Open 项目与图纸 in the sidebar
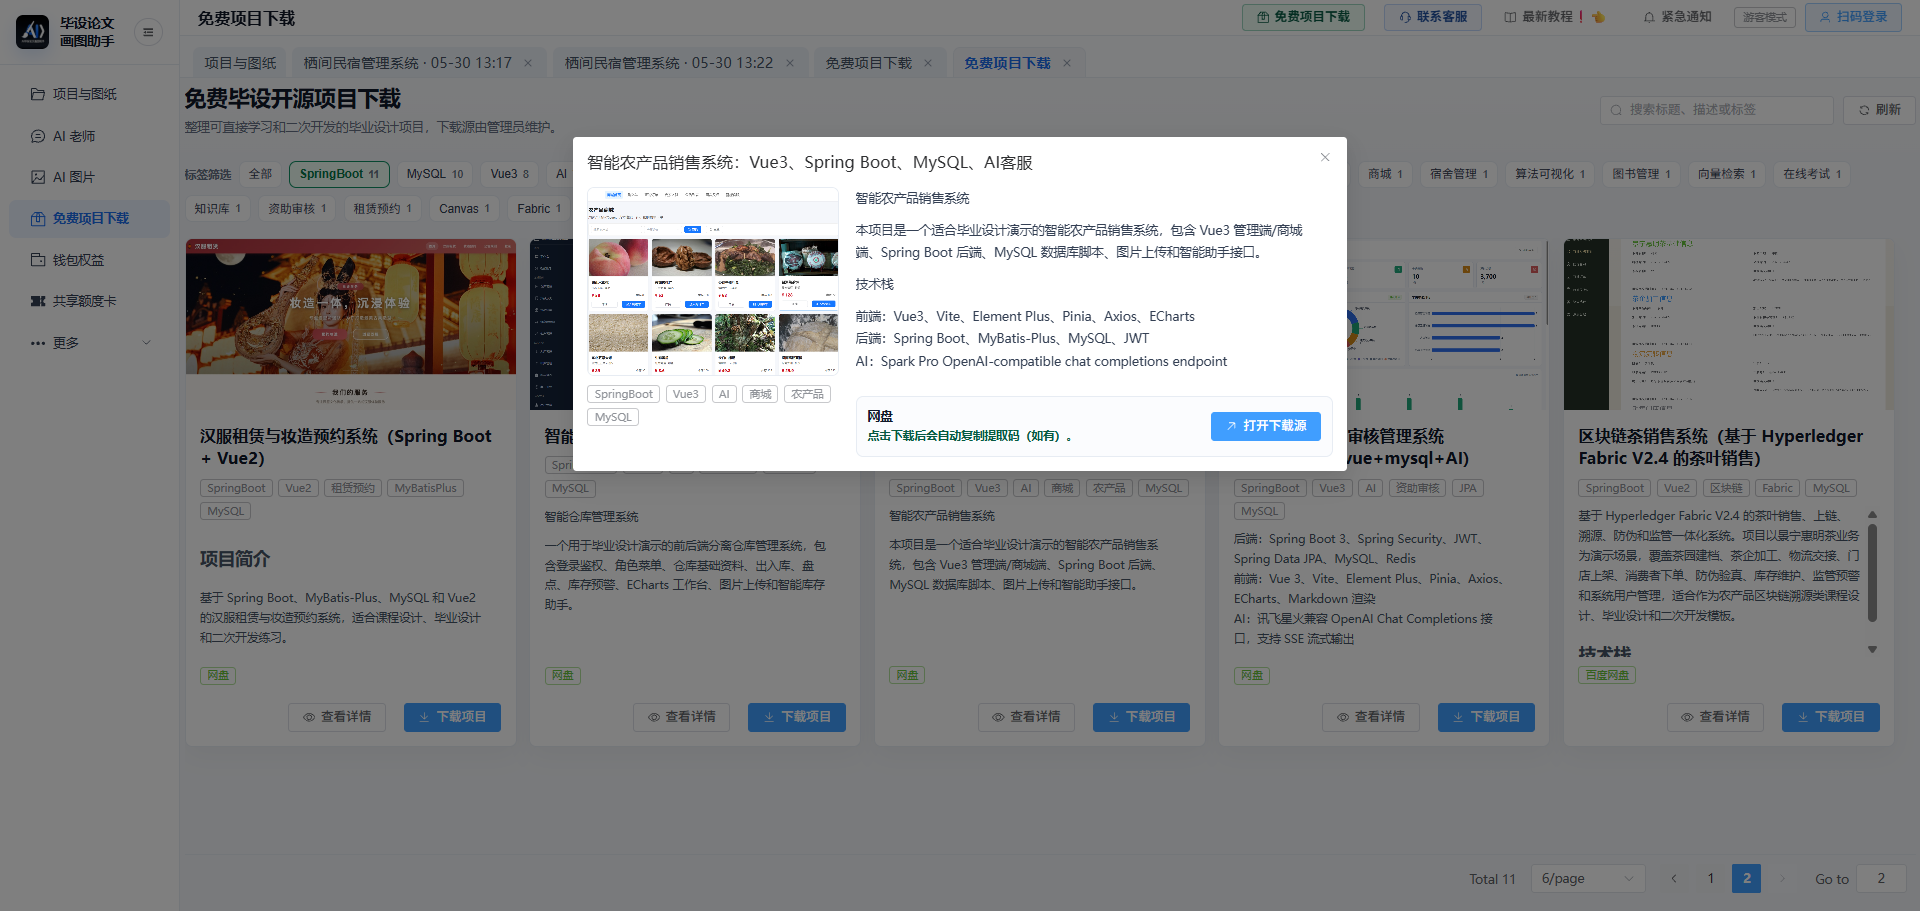Screen dimensions: 1920x911 [x=89, y=94]
